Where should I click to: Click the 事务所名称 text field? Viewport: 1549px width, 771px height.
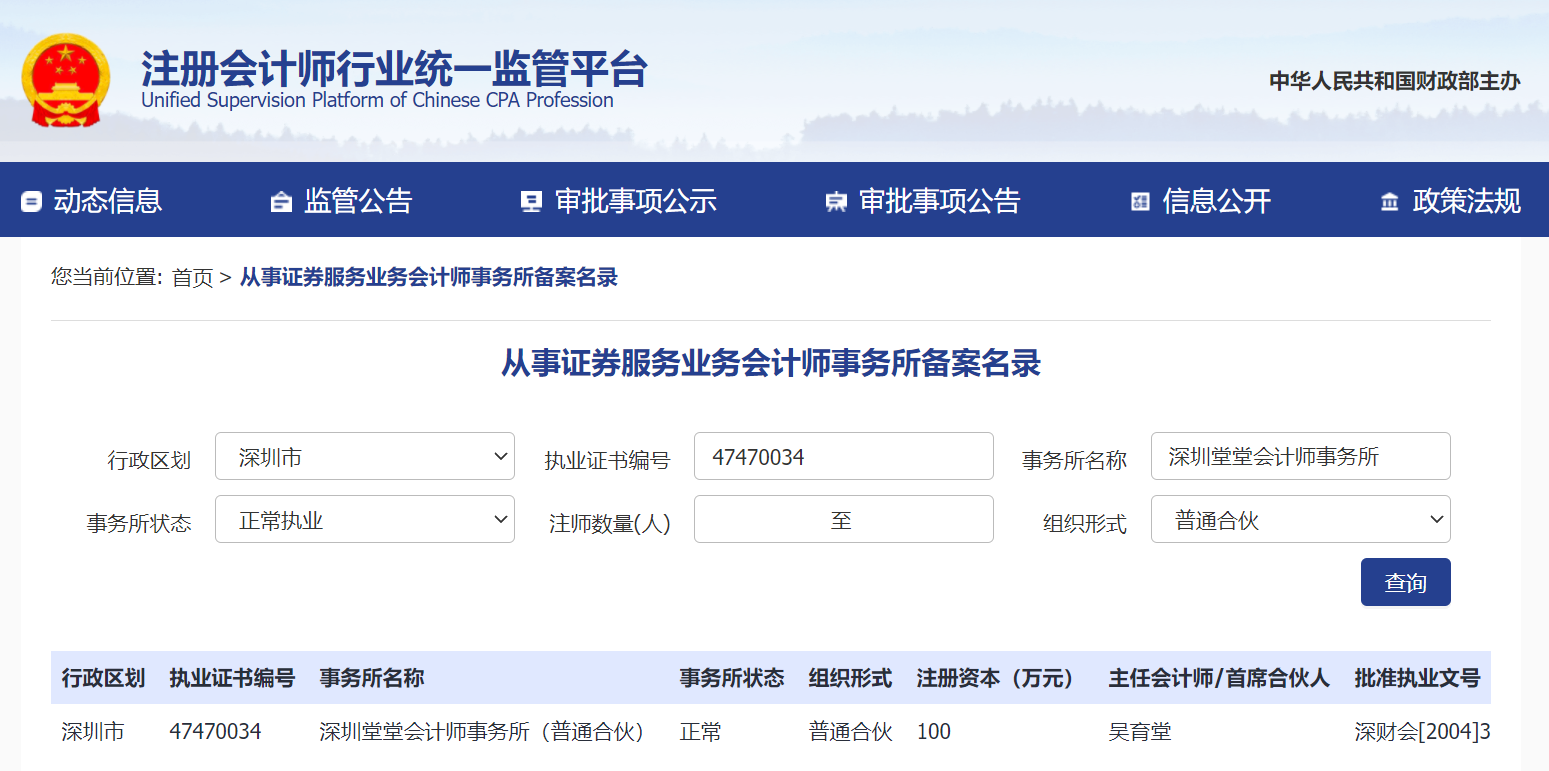click(x=1300, y=457)
